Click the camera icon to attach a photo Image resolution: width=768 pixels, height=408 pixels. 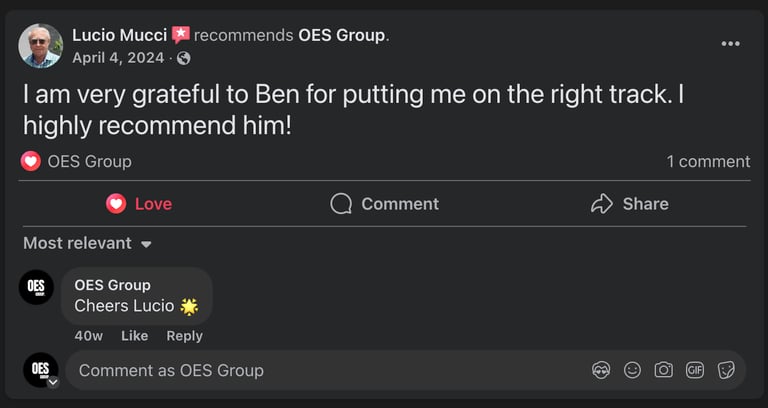664,370
